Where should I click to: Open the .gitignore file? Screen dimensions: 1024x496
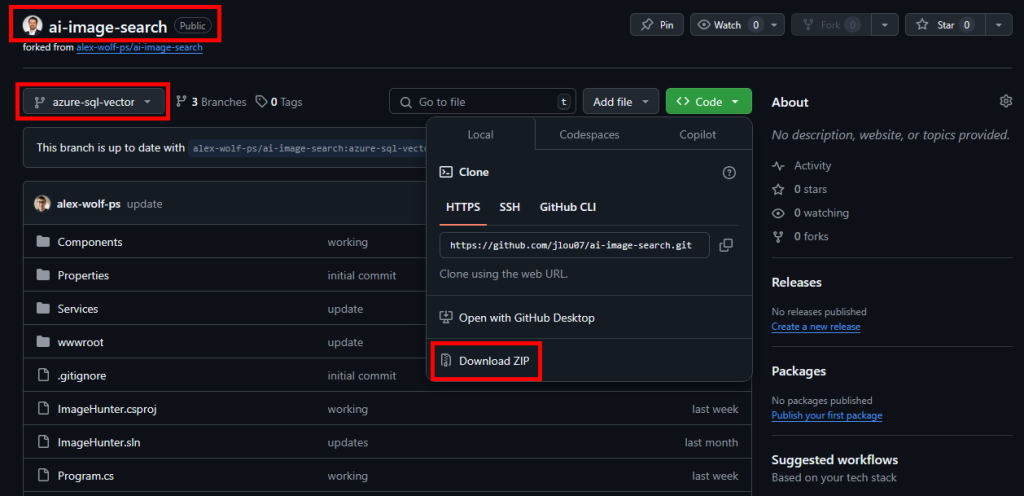click(82, 375)
